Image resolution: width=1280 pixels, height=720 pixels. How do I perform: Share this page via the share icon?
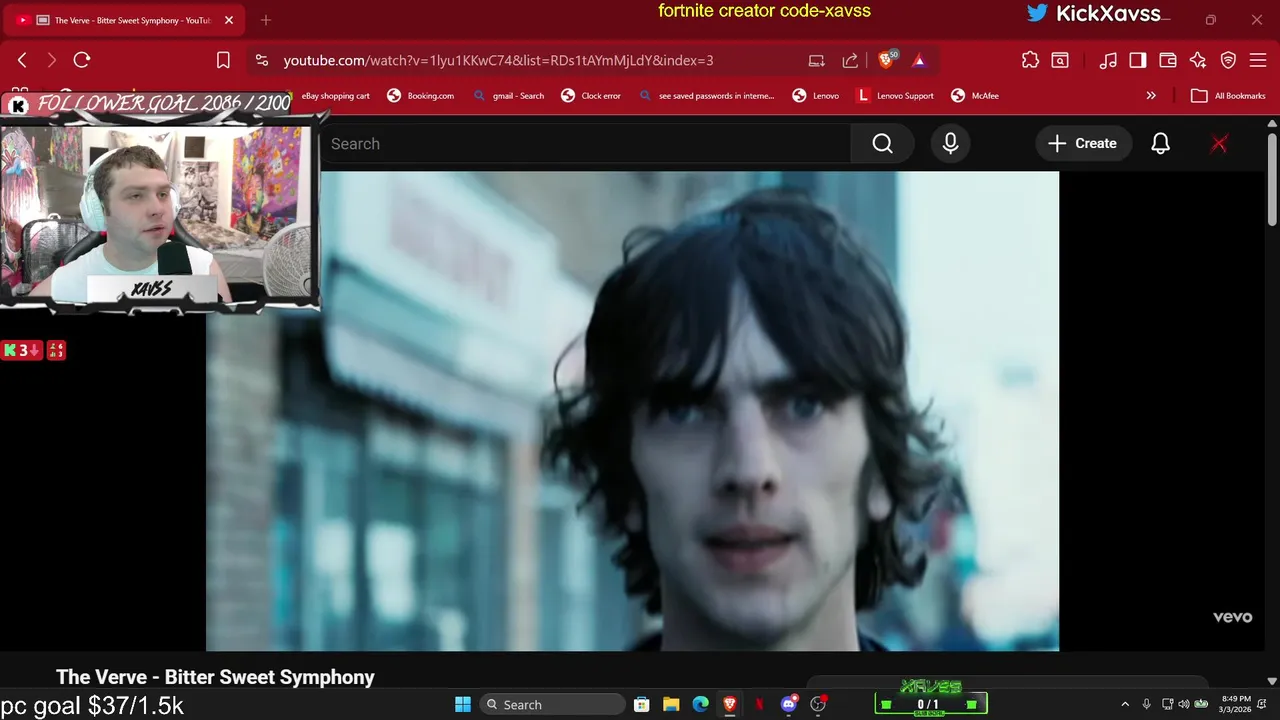click(850, 60)
